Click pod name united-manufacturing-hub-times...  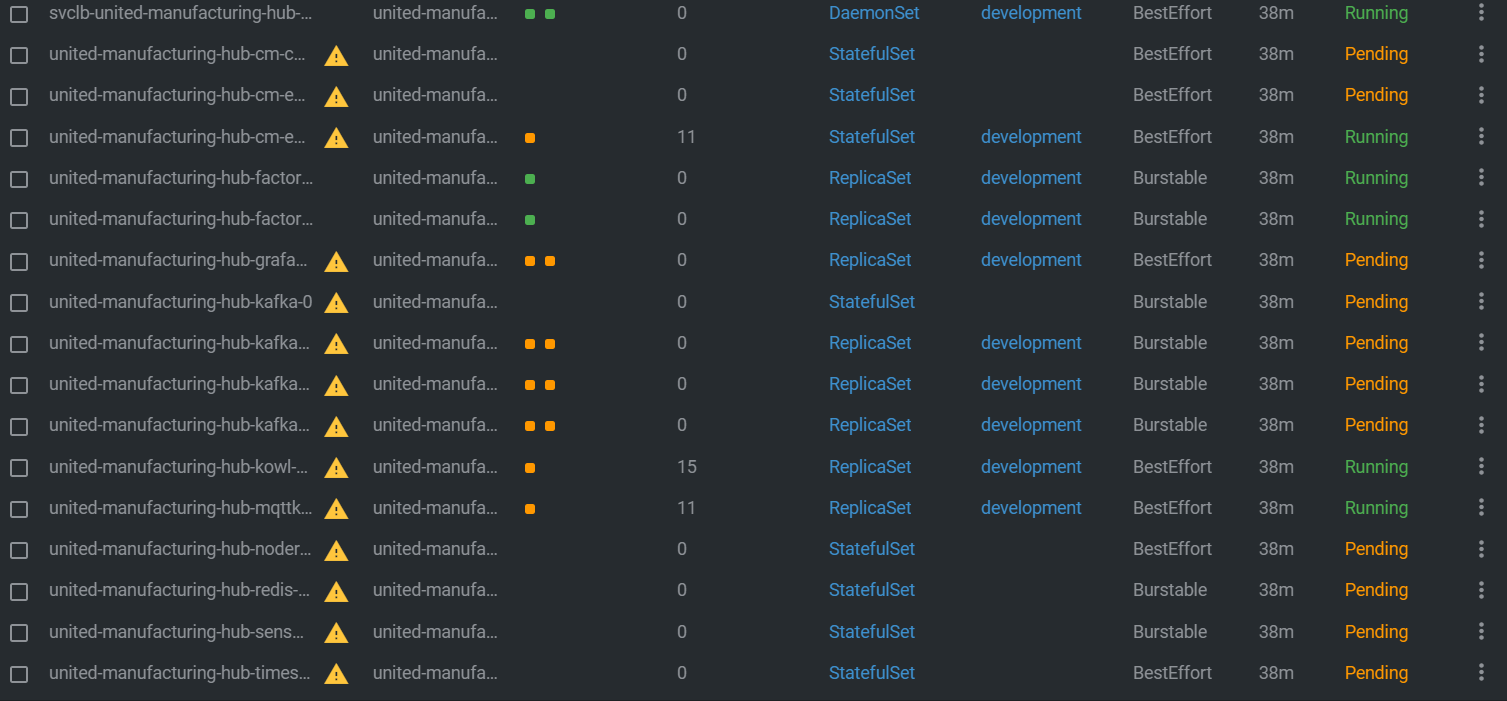click(181, 673)
